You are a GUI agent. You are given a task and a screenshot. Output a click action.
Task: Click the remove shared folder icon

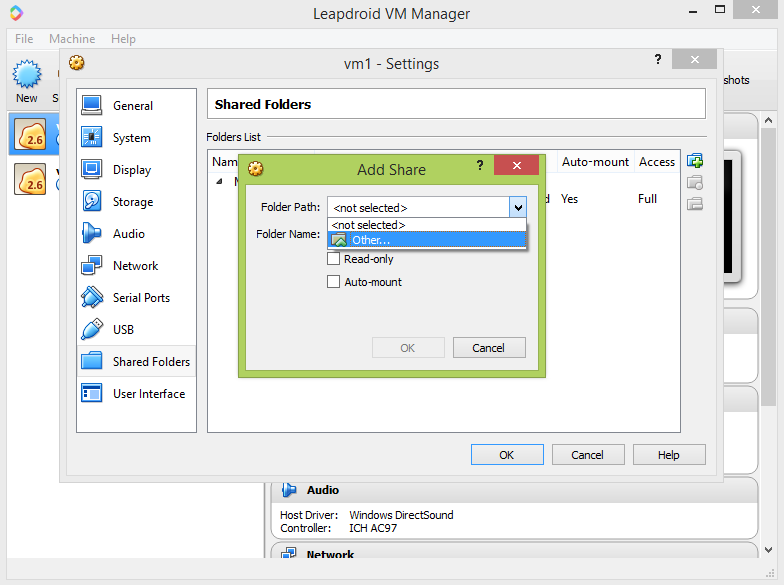tap(695, 204)
